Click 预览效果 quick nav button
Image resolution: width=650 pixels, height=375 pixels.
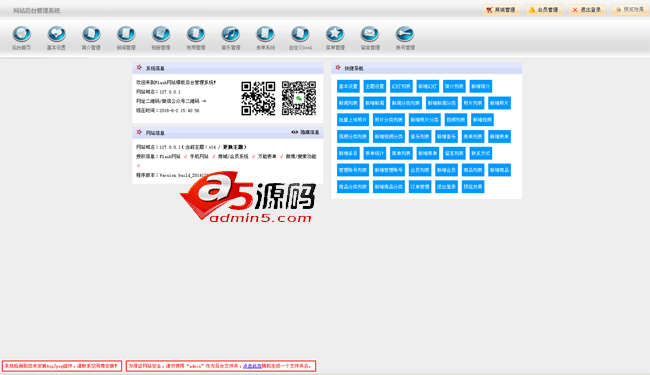pyautogui.click(x=473, y=186)
